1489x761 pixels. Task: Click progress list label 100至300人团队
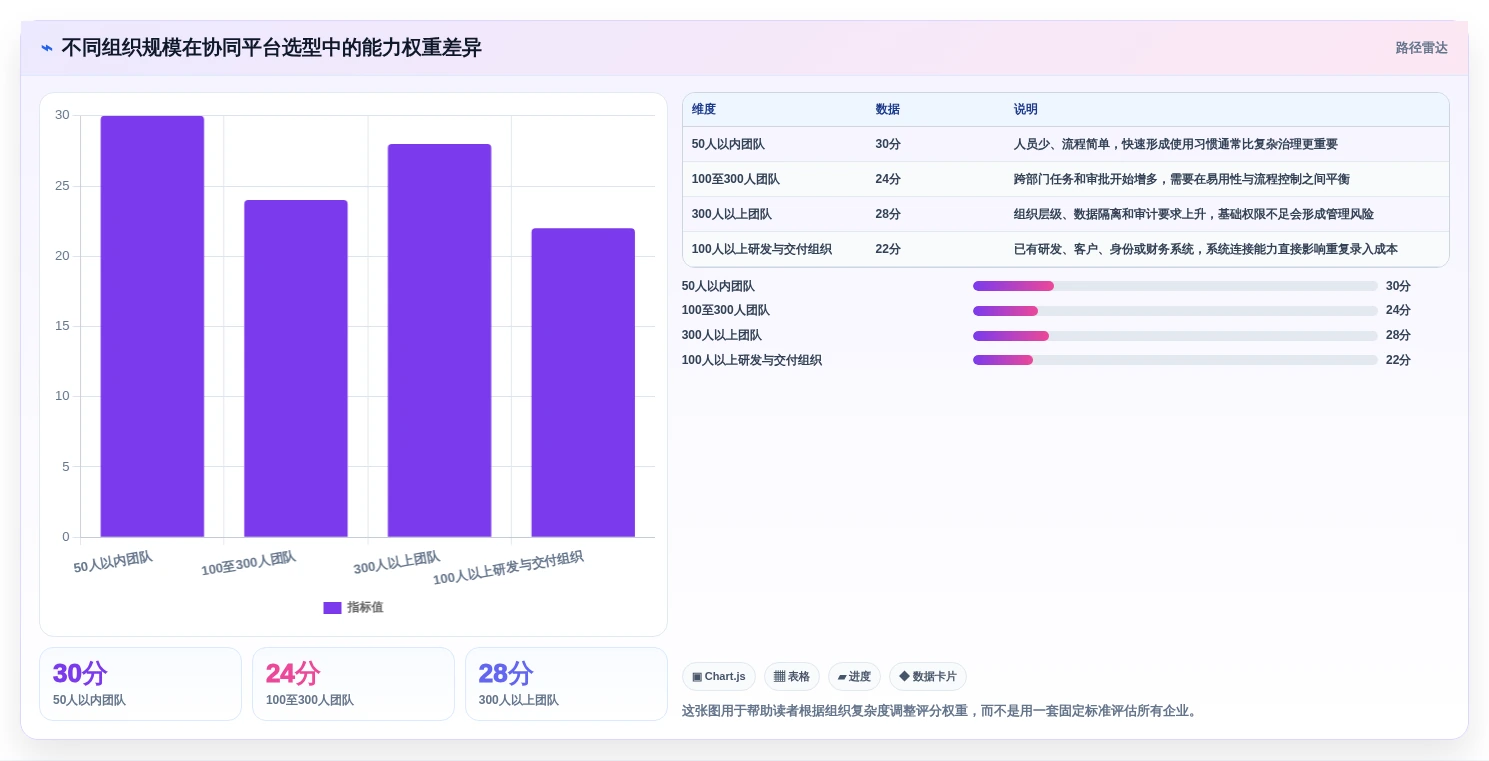[x=726, y=311]
